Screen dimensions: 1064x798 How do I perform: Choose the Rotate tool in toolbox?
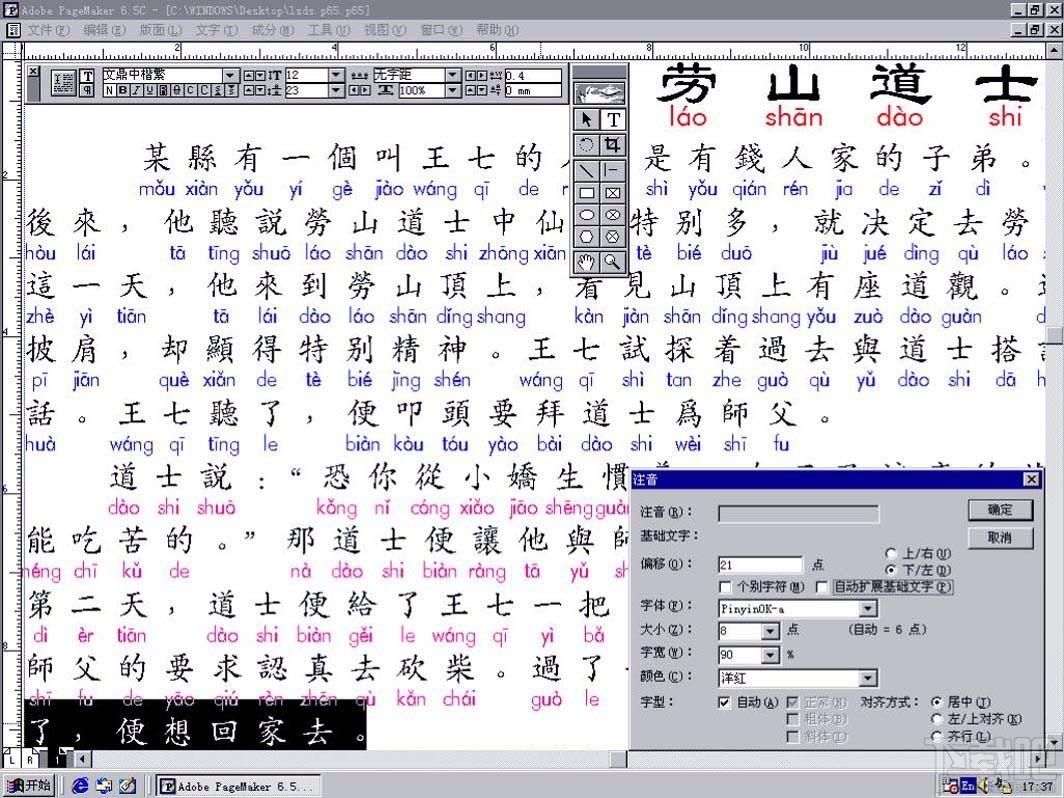pos(587,145)
